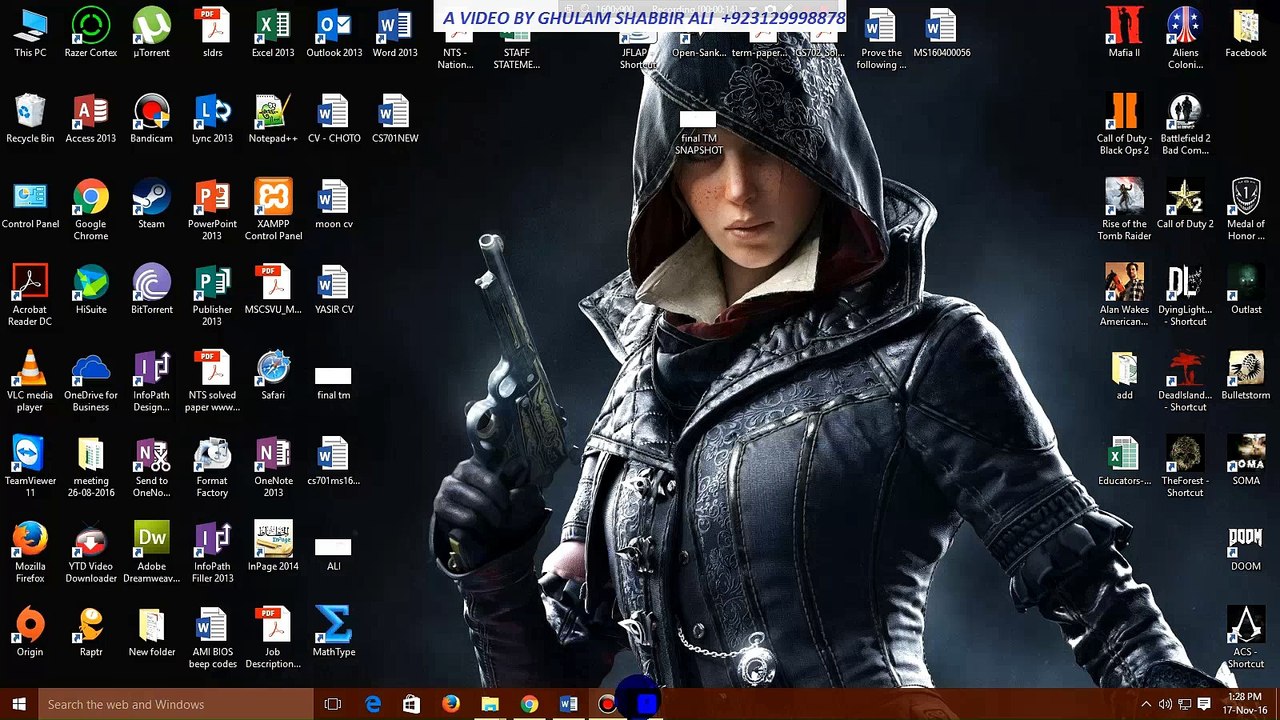This screenshot has width=1280, height=720.
Task: Click the Recycle Bin icon
Action: click(30, 114)
